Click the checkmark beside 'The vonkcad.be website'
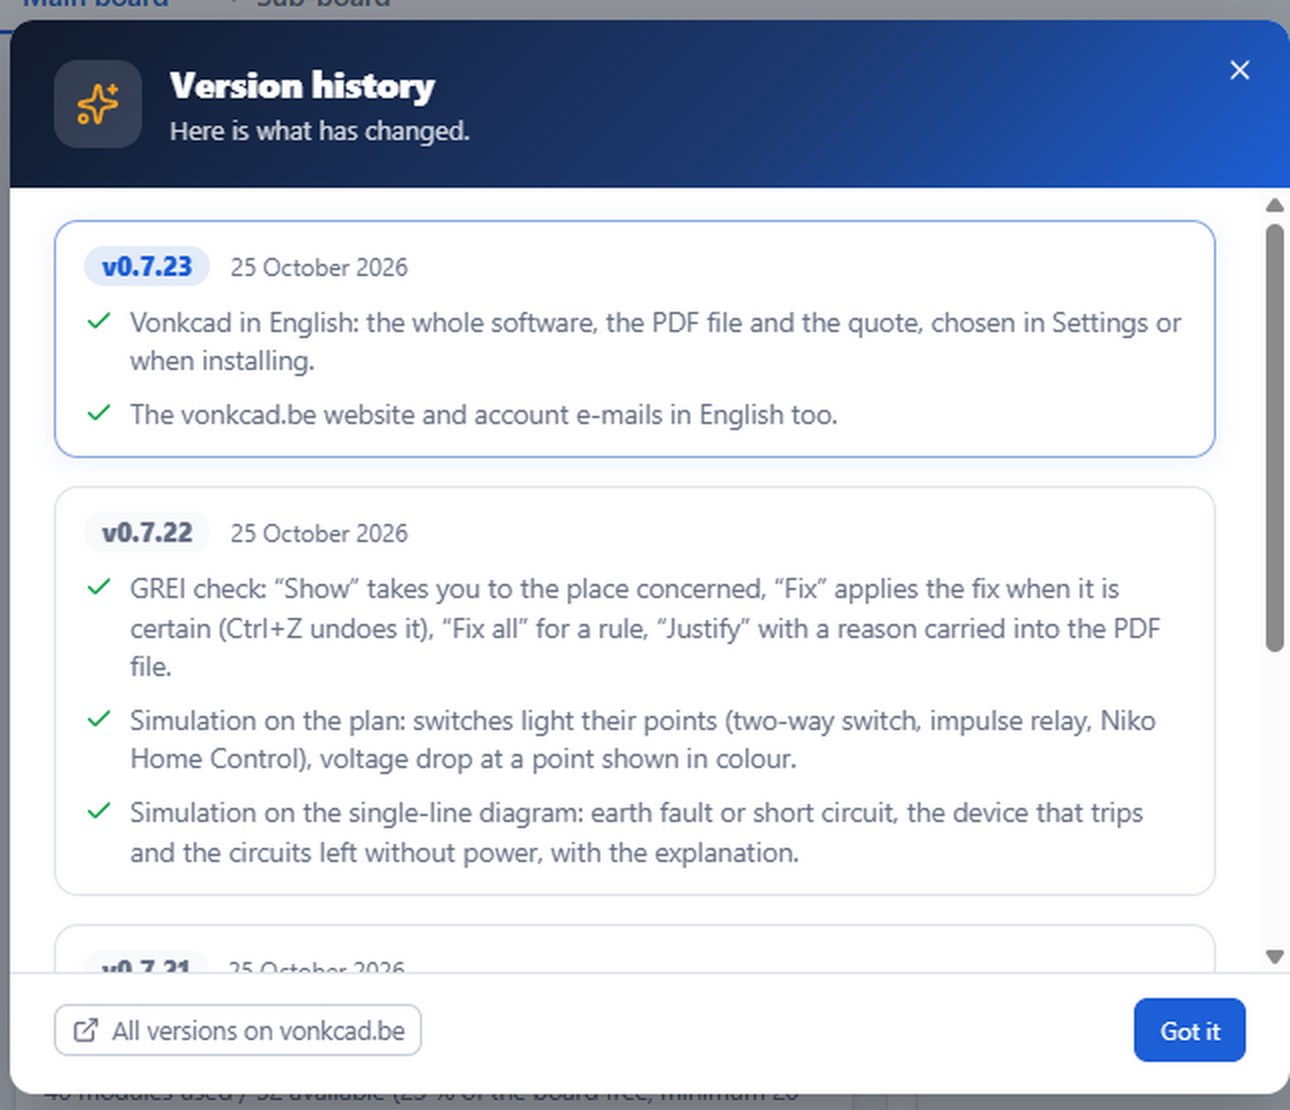Image resolution: width=1290 pixels, height=1110 pixels. (99, 413)
